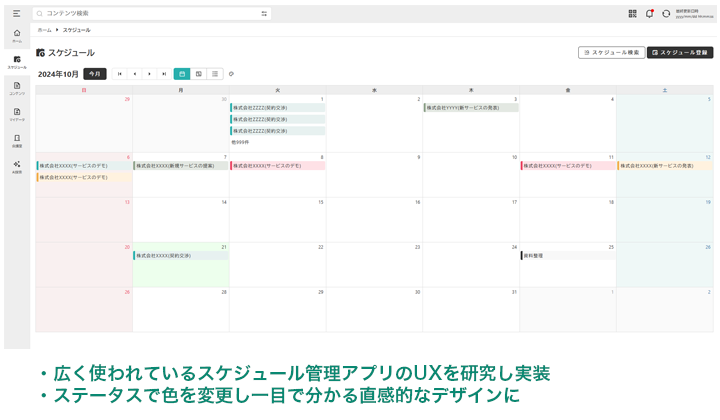This screenshot has width=720, height=420.
Task: Open 株式会社XXXX(新規サービスの提案) event on October 7
Action: [x=181, y=166]
